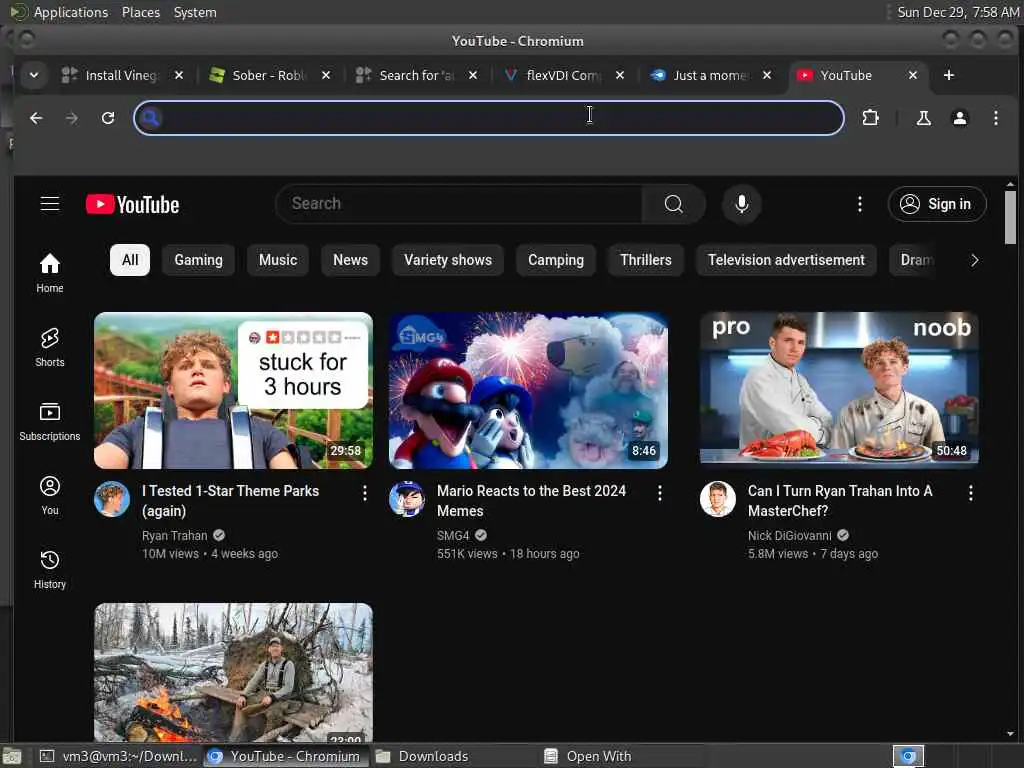
Task: Open Chromium three-dot menu
Action: 995,118
